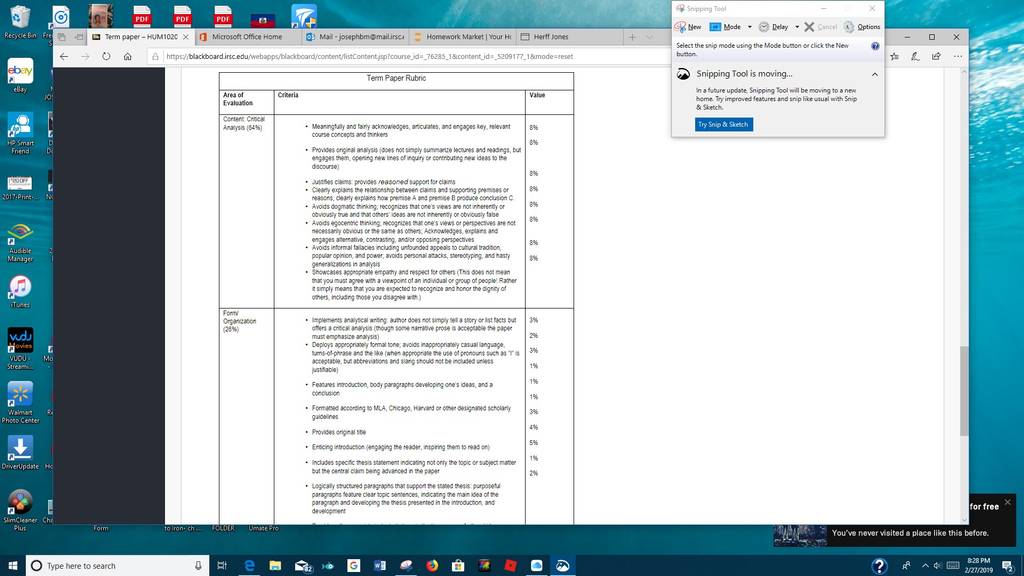Go to the browser home page

(x=127, y=56)
